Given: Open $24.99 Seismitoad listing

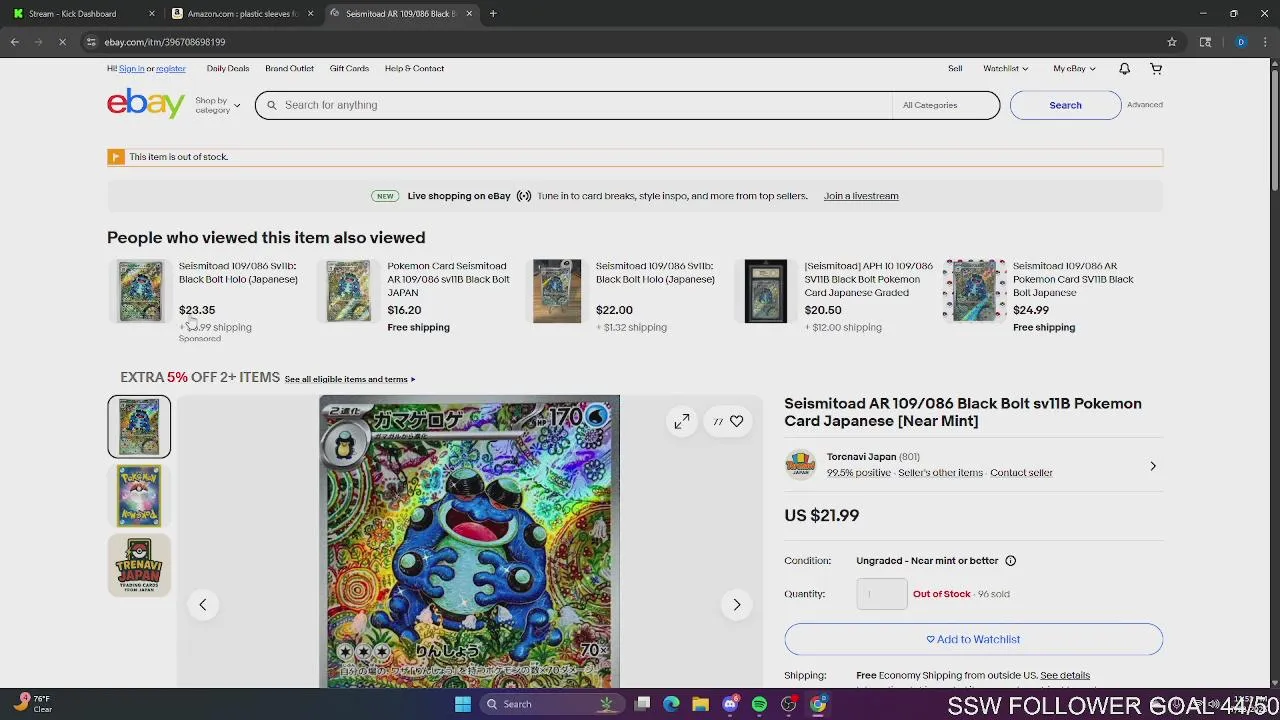Looking at the screenshot, I should (1041, 296).
